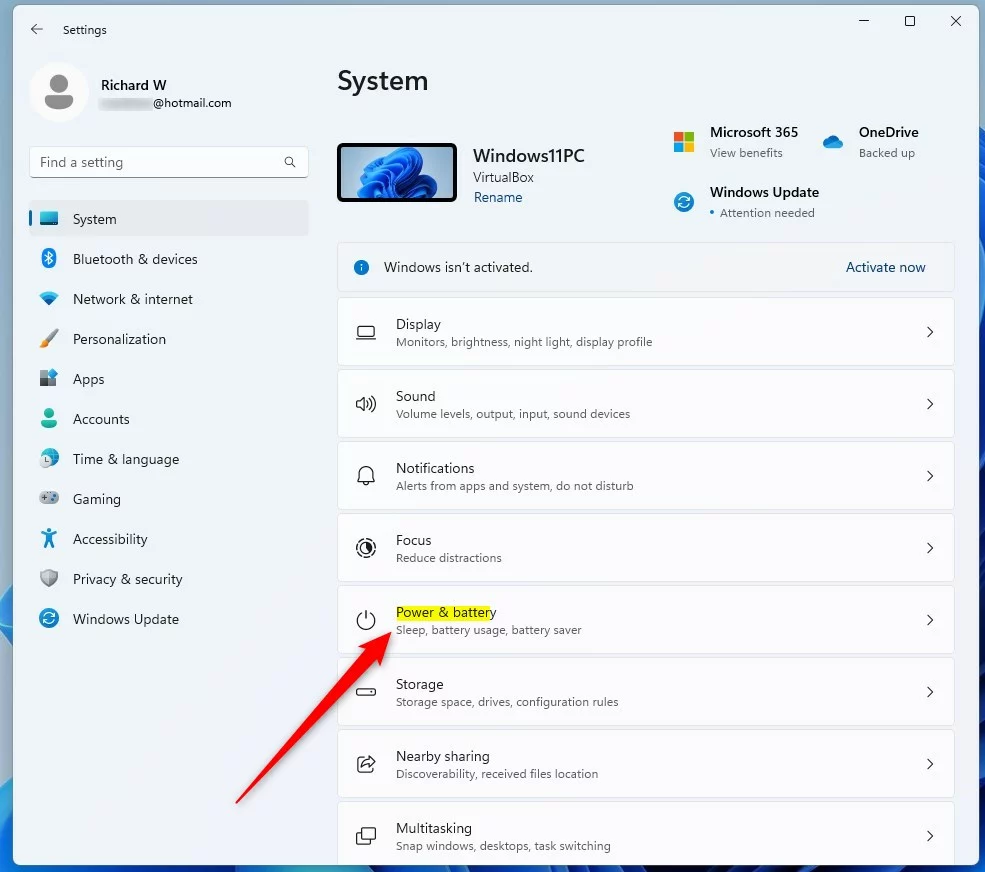Click the Microsoft 365 logo icon
This screenshot has height=872, width=985.
[684, 142]
